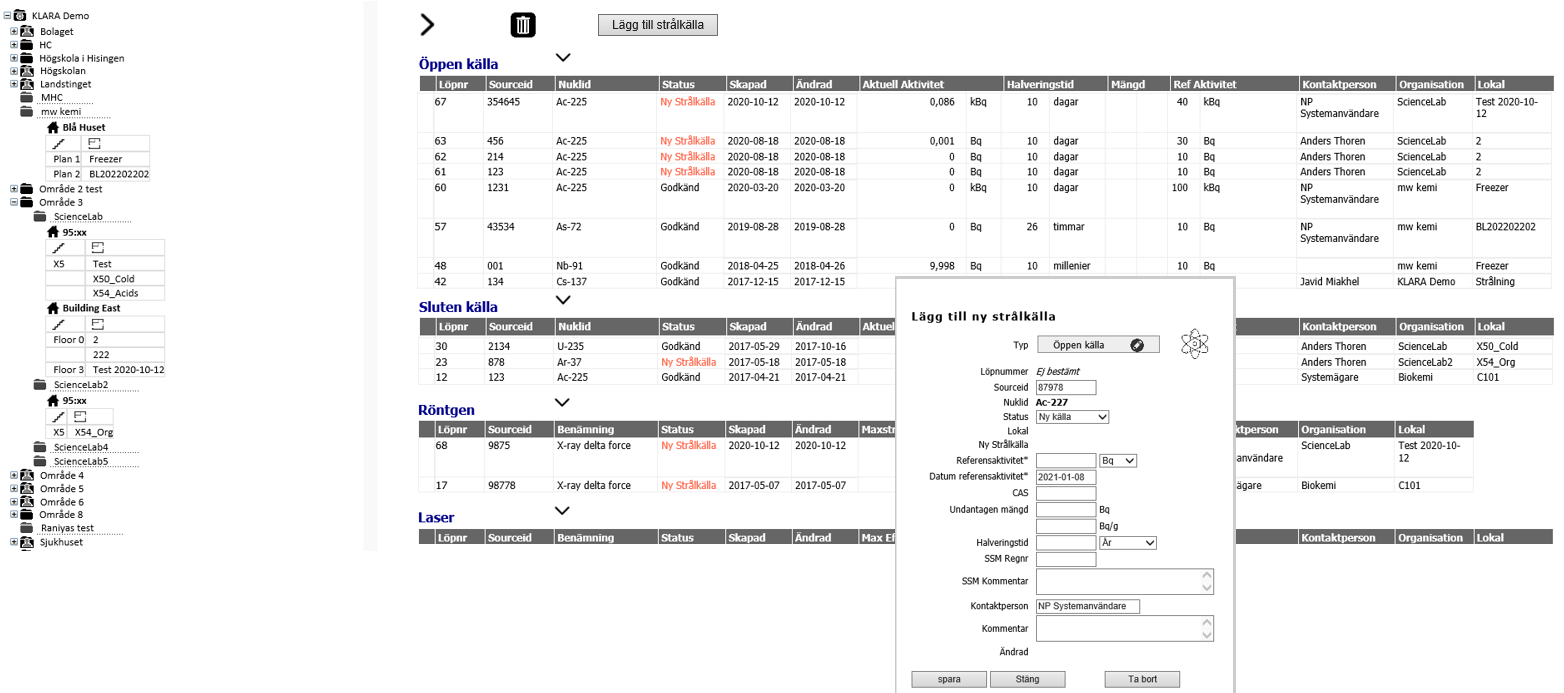Select the X54_Acids room in tree
Screen dimensions: 1564x693
coord(115,293)
